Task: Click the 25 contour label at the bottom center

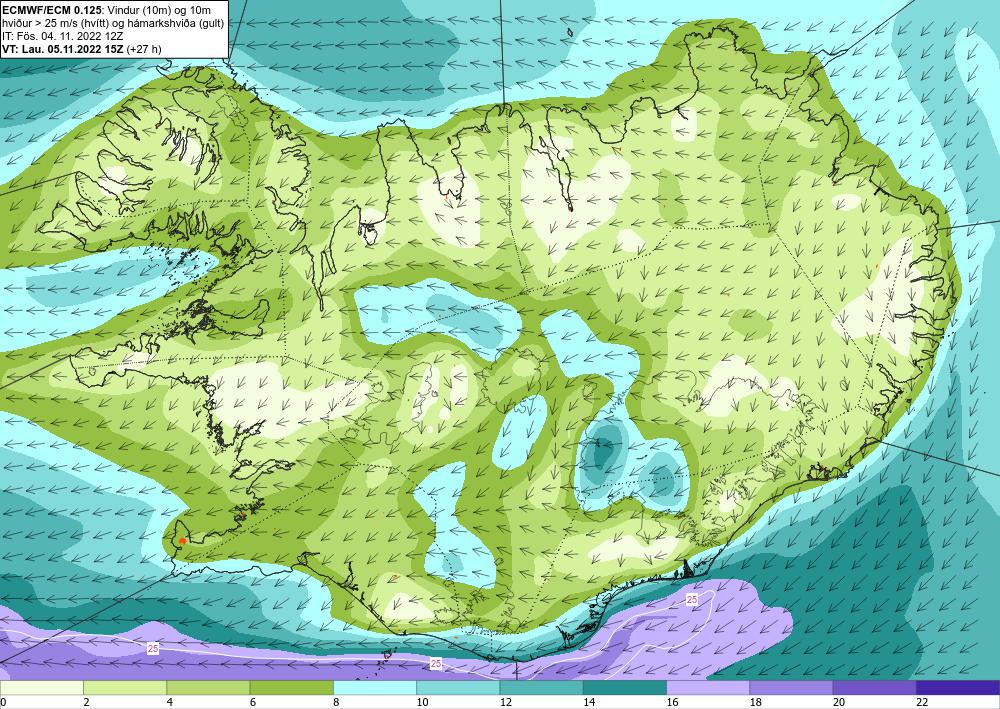Action: click(x=436, y=664)
